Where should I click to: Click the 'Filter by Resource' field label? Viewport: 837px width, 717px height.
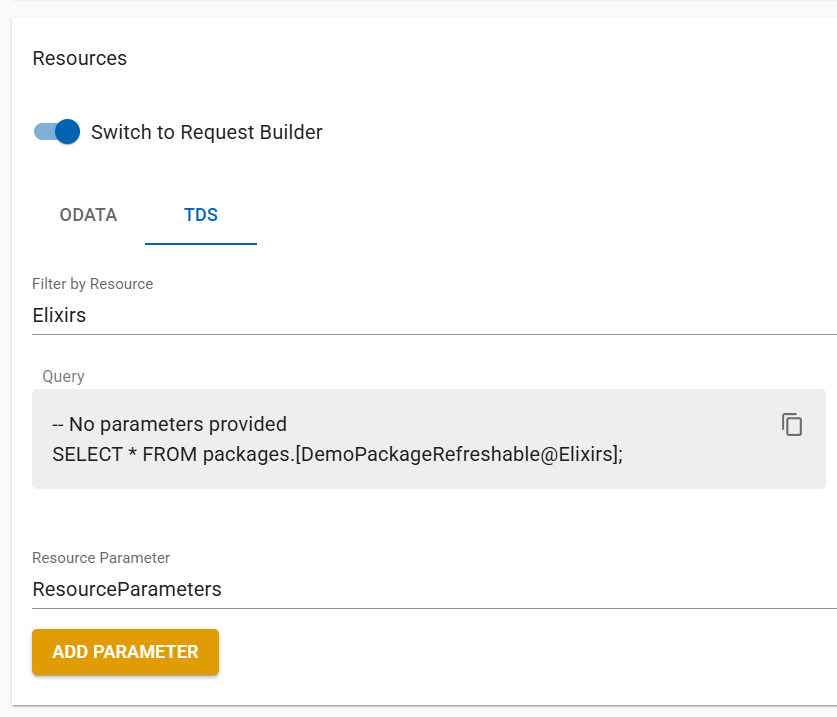click(x=92, y=284)
